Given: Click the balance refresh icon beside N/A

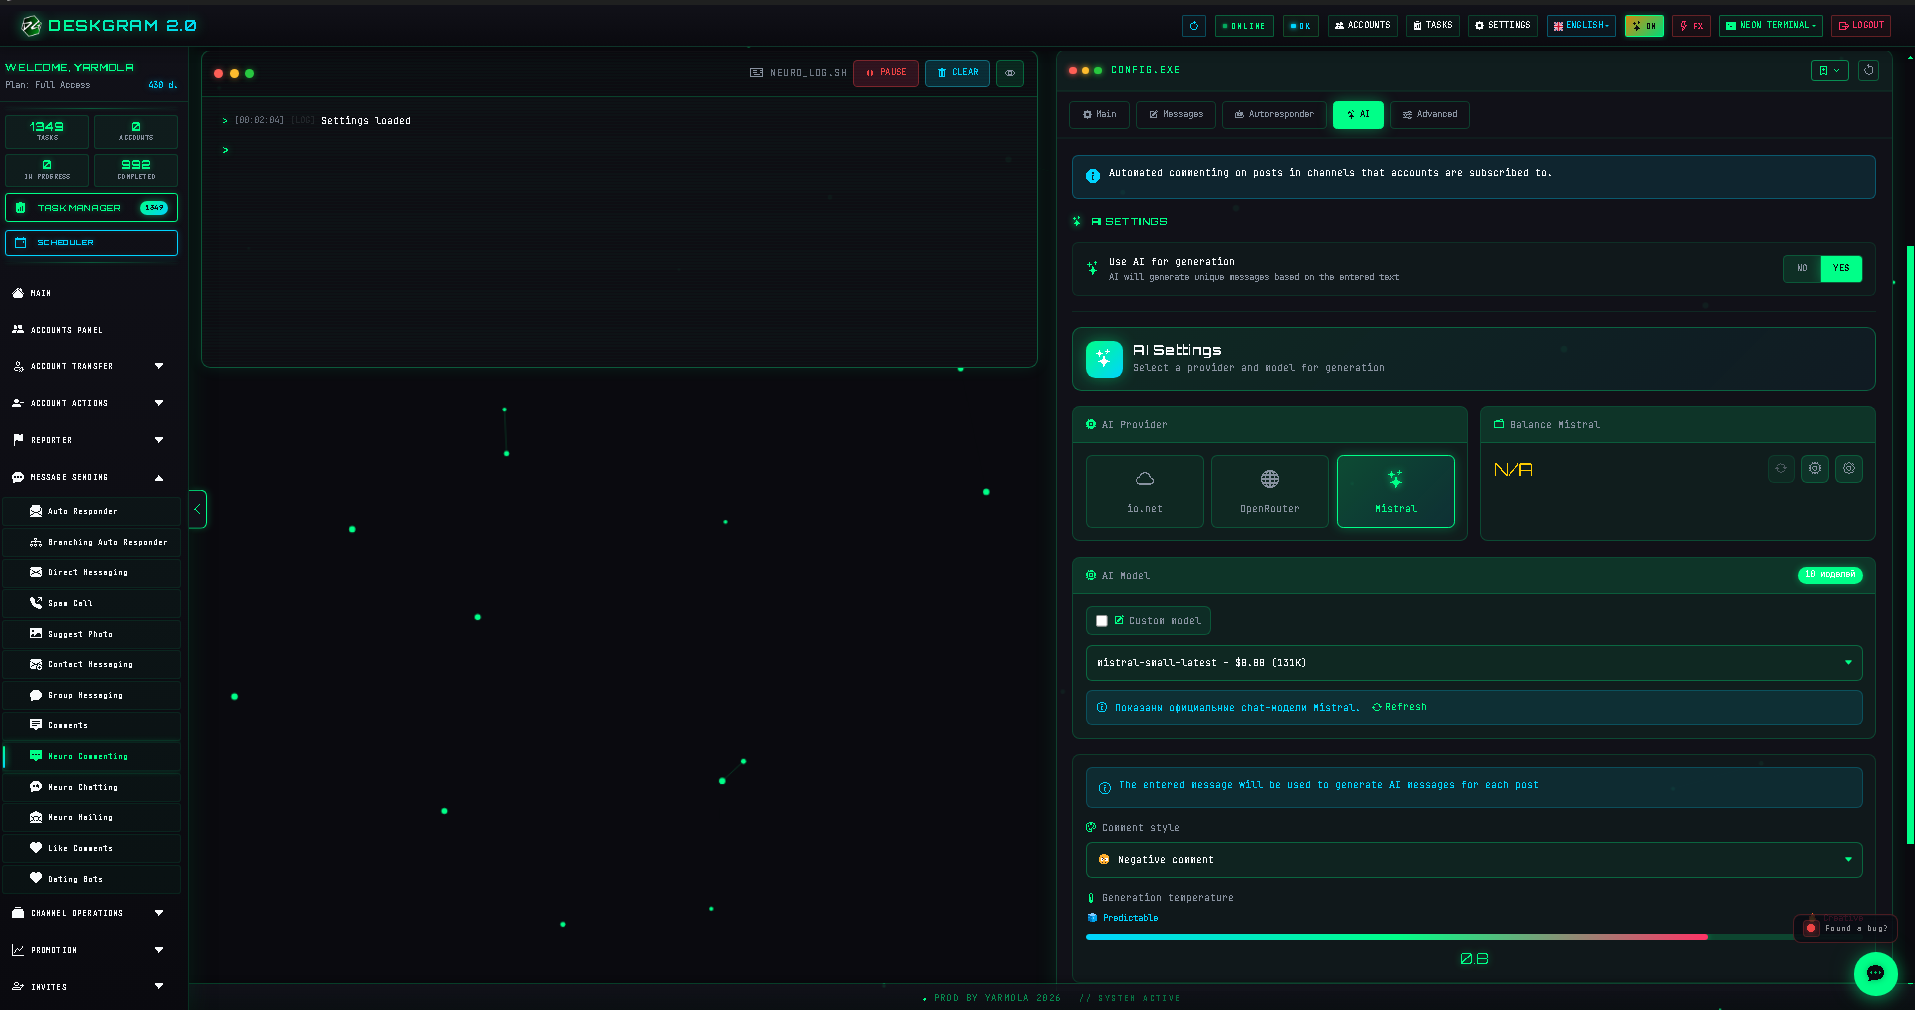Looking at the screenshot, I should click(1781, 469).
